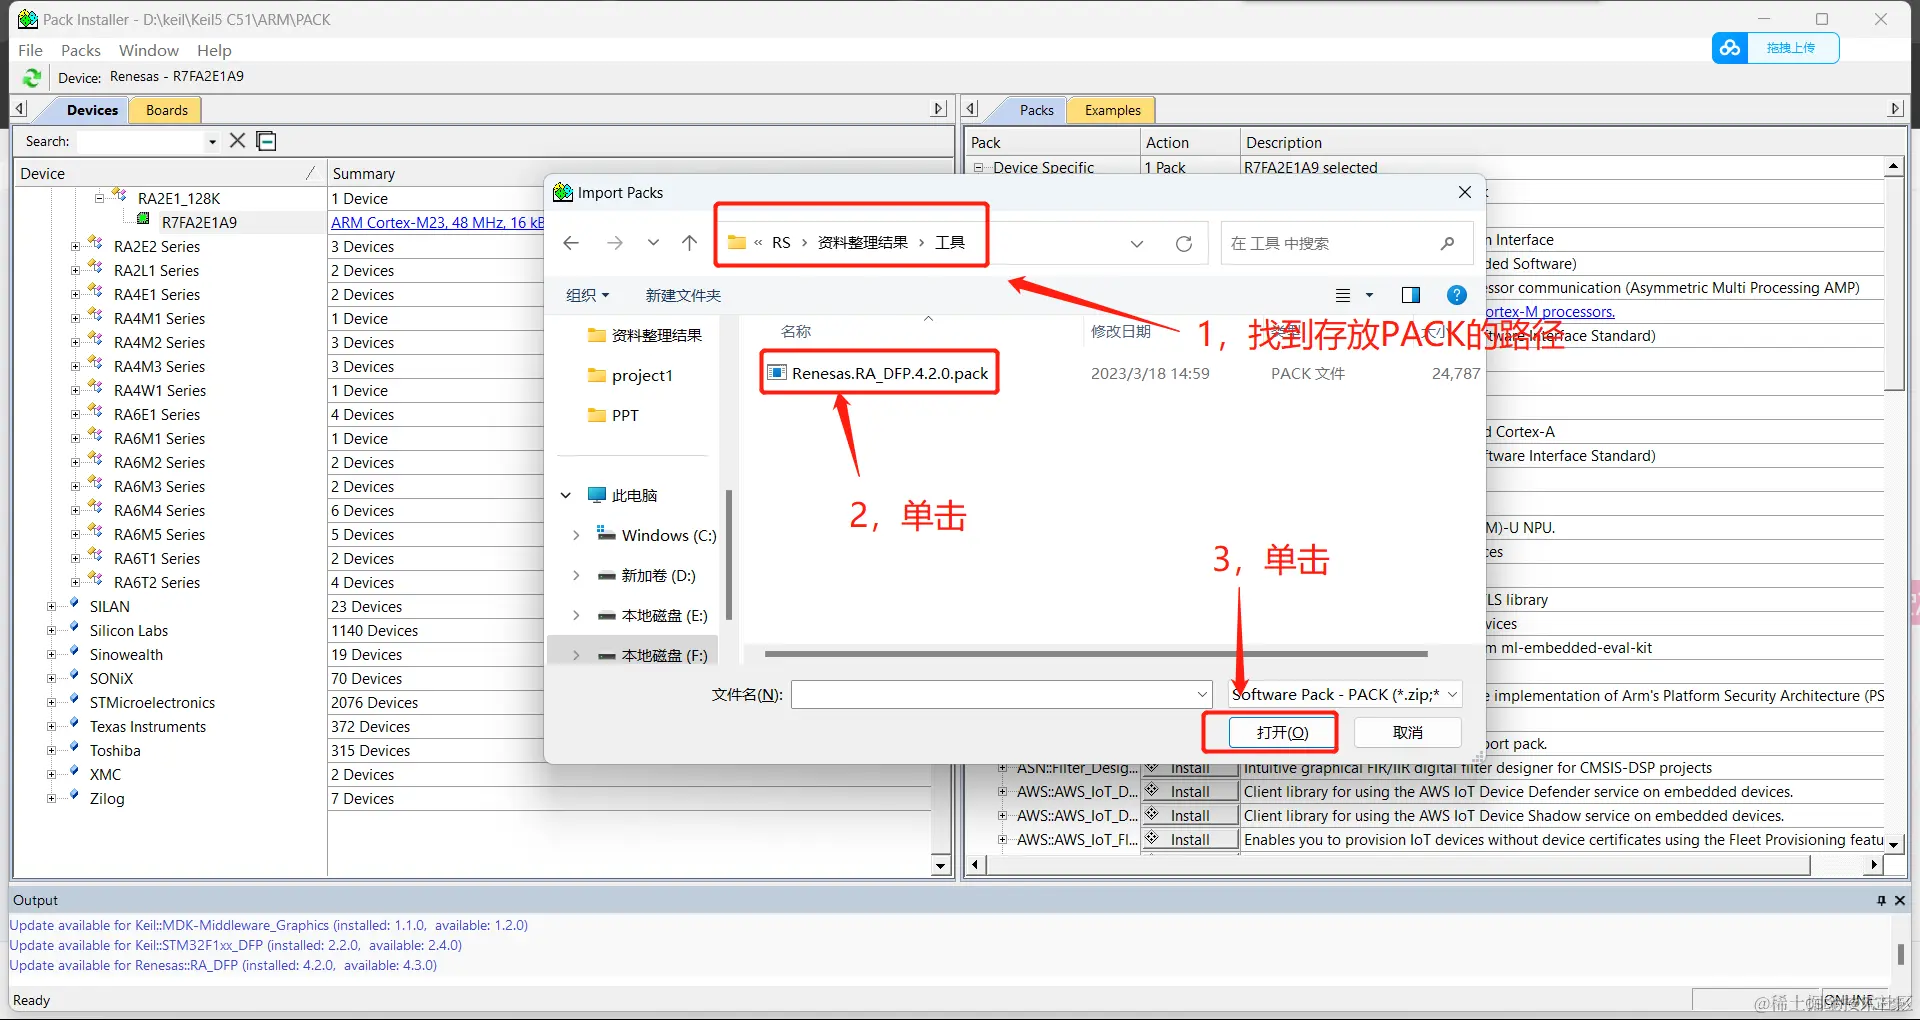Install the AWS IoT Device Defender pack
This screenshot has height=1020, width=1920.
point(1190,792)
